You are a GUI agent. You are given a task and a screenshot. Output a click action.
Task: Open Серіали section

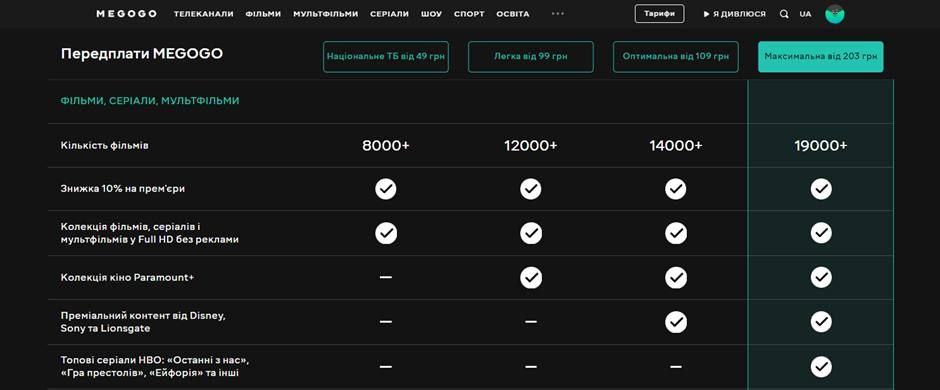click(390, 14)
